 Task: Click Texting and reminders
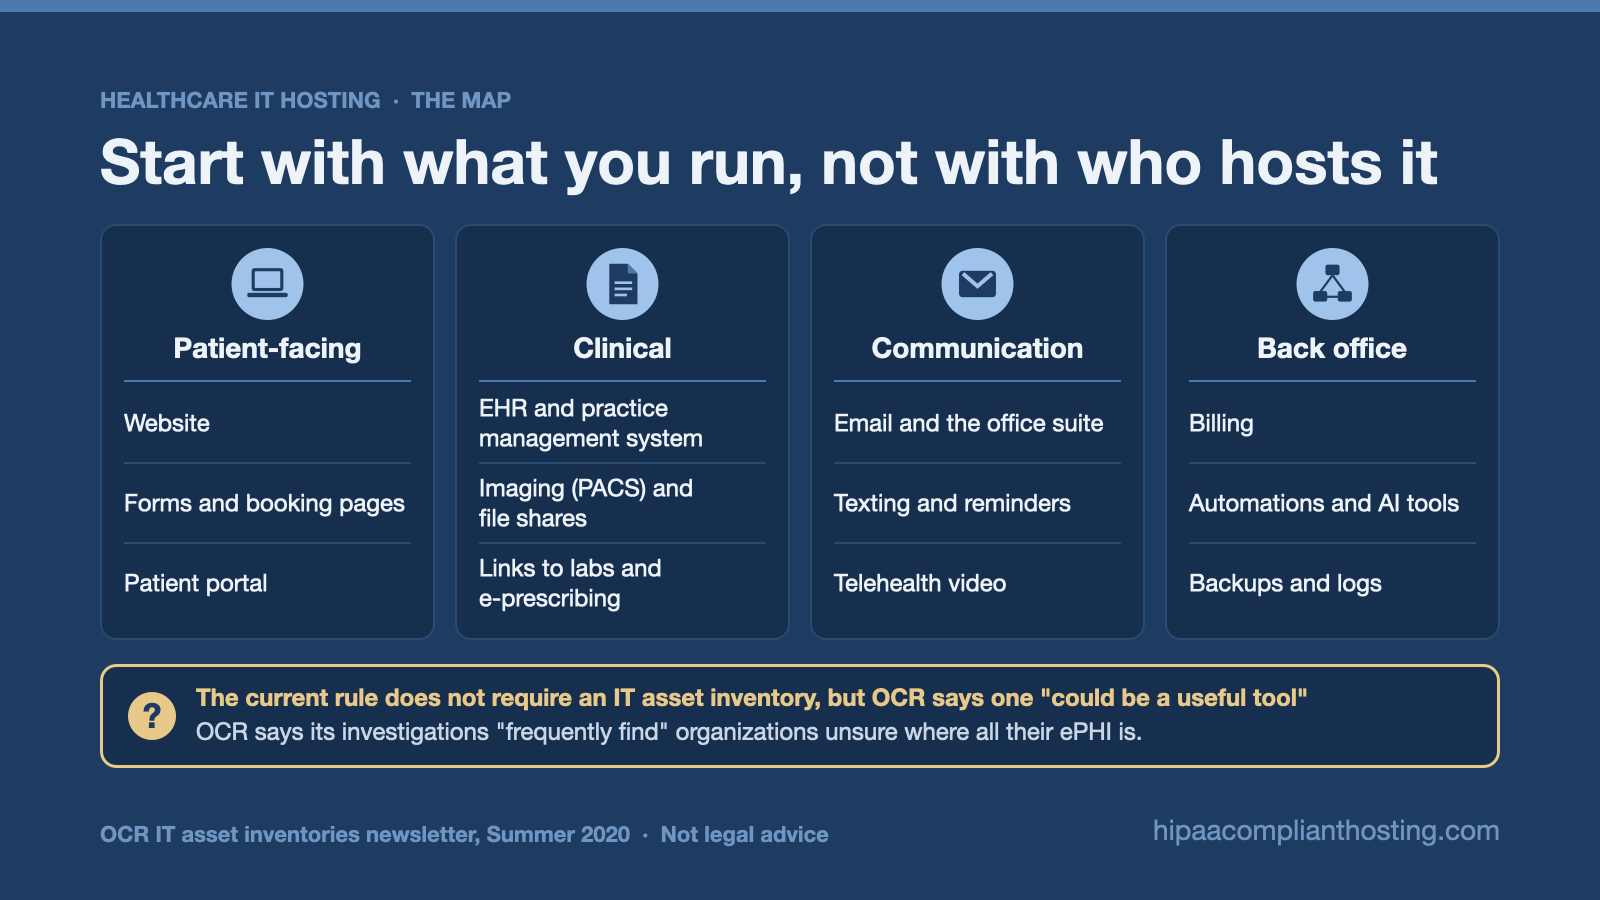click(x=952, y=503)
